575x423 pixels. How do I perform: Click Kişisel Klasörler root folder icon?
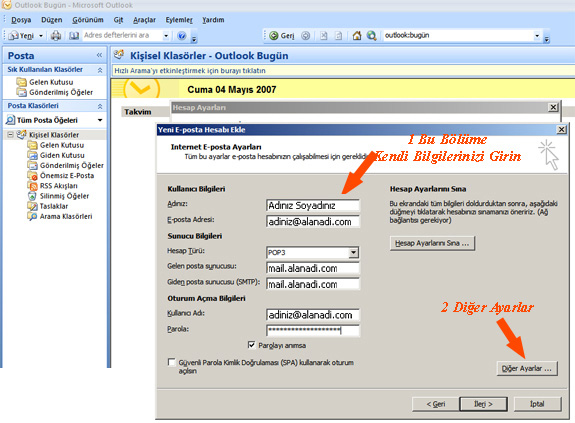coord(22,135)
